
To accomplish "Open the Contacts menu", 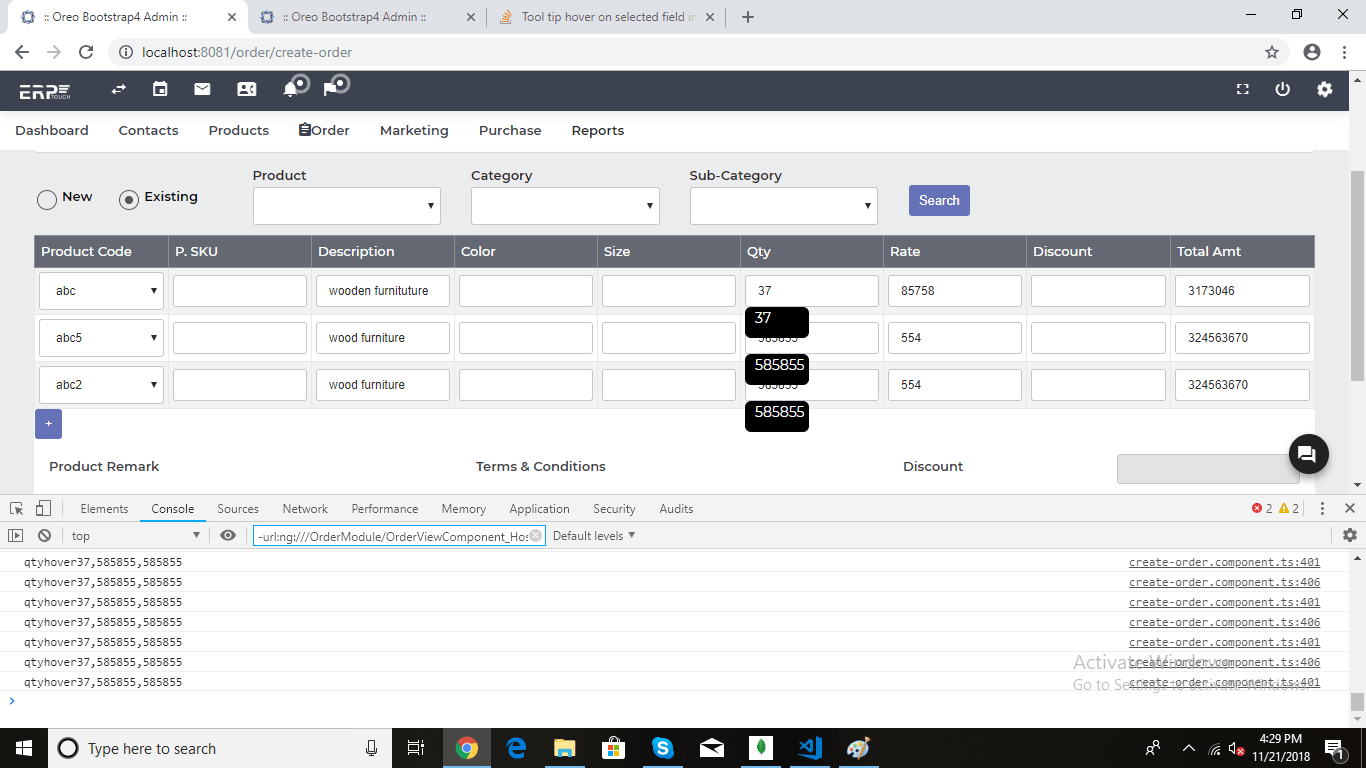I will (148, 131).
